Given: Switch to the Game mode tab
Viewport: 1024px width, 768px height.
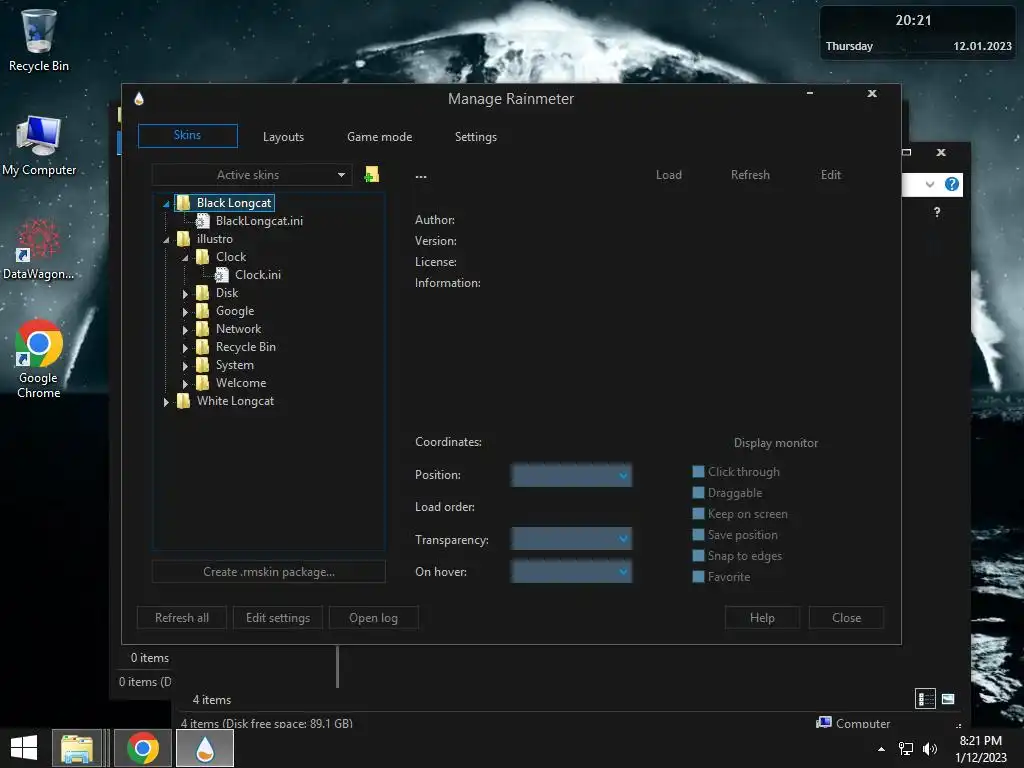Looking at the screenshot, I should click(379, 136).
